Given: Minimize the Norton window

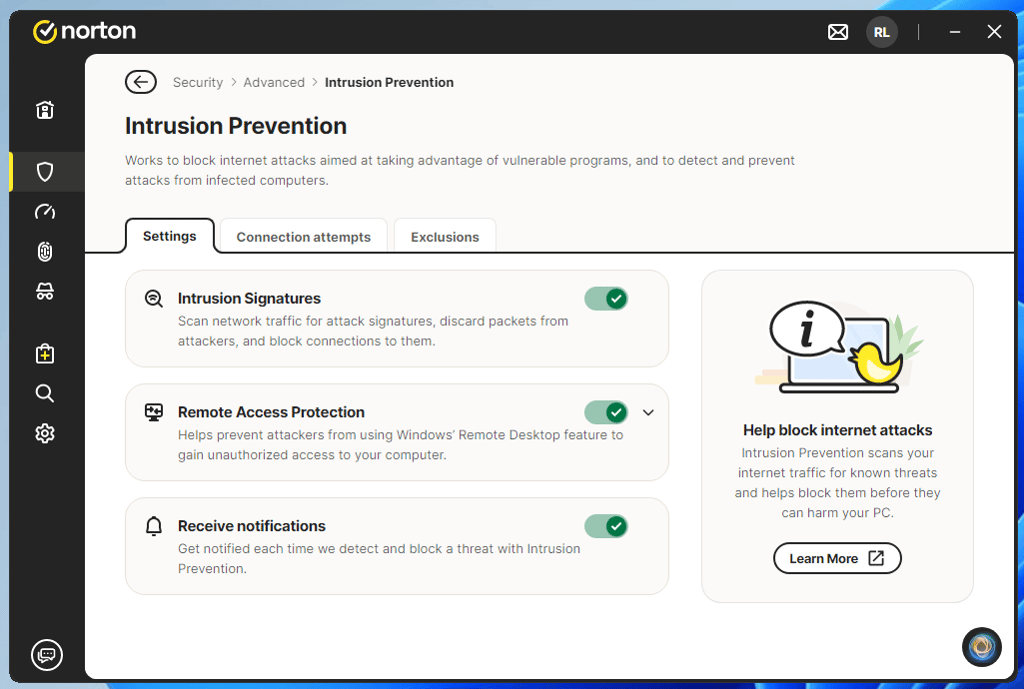Looking at the screenshot, I should (955, 31).
